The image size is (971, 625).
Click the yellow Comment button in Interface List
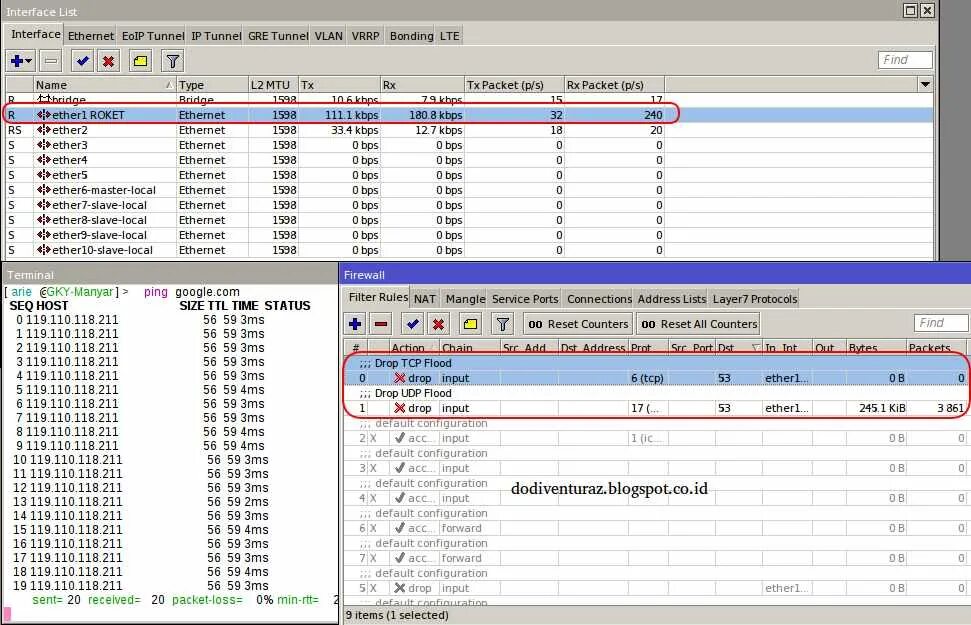(x=141, y=61)
